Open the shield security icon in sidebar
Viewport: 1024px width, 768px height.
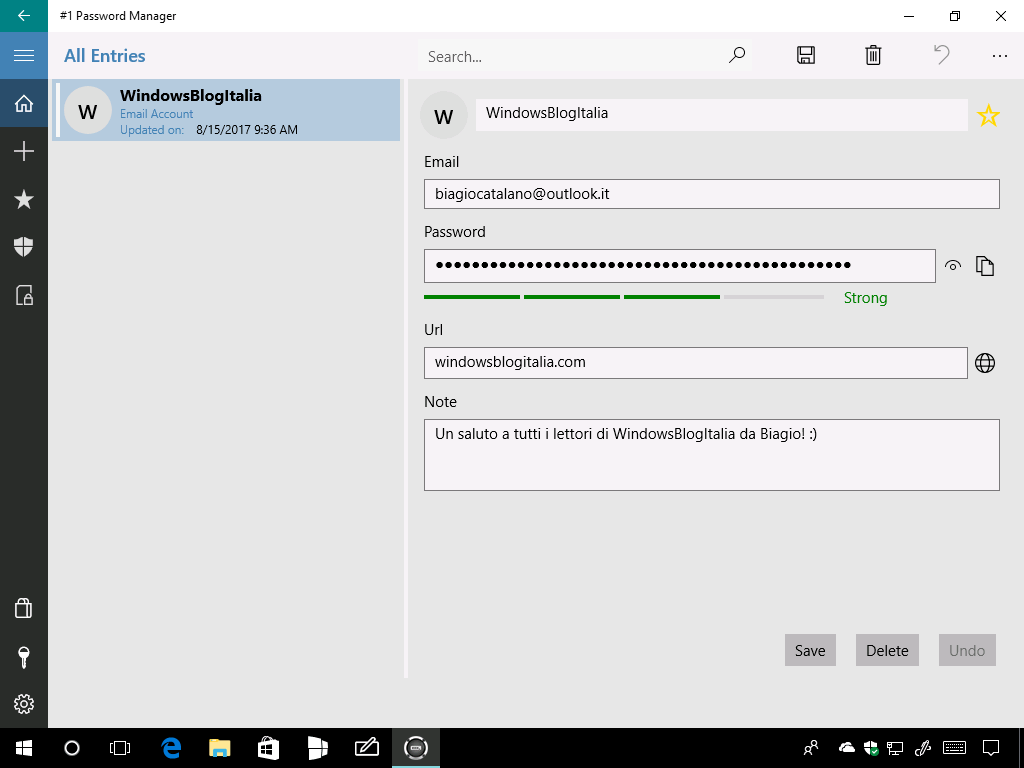click(24, 247)
